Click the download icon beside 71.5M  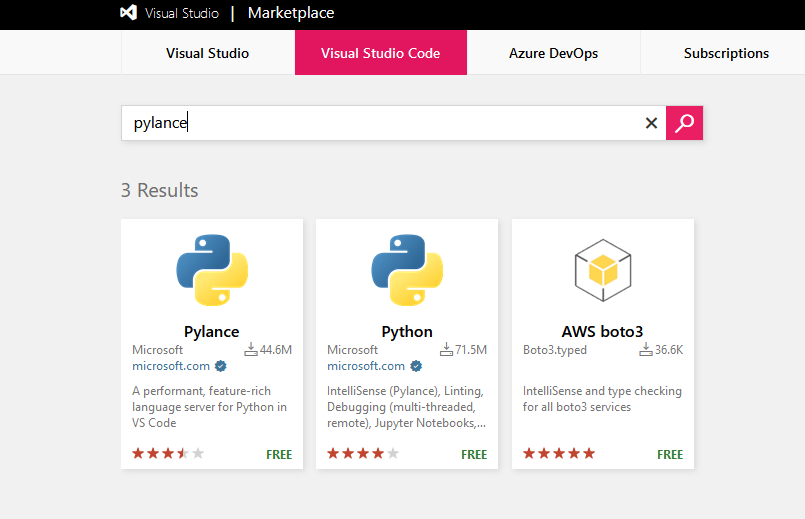point(446,349)
